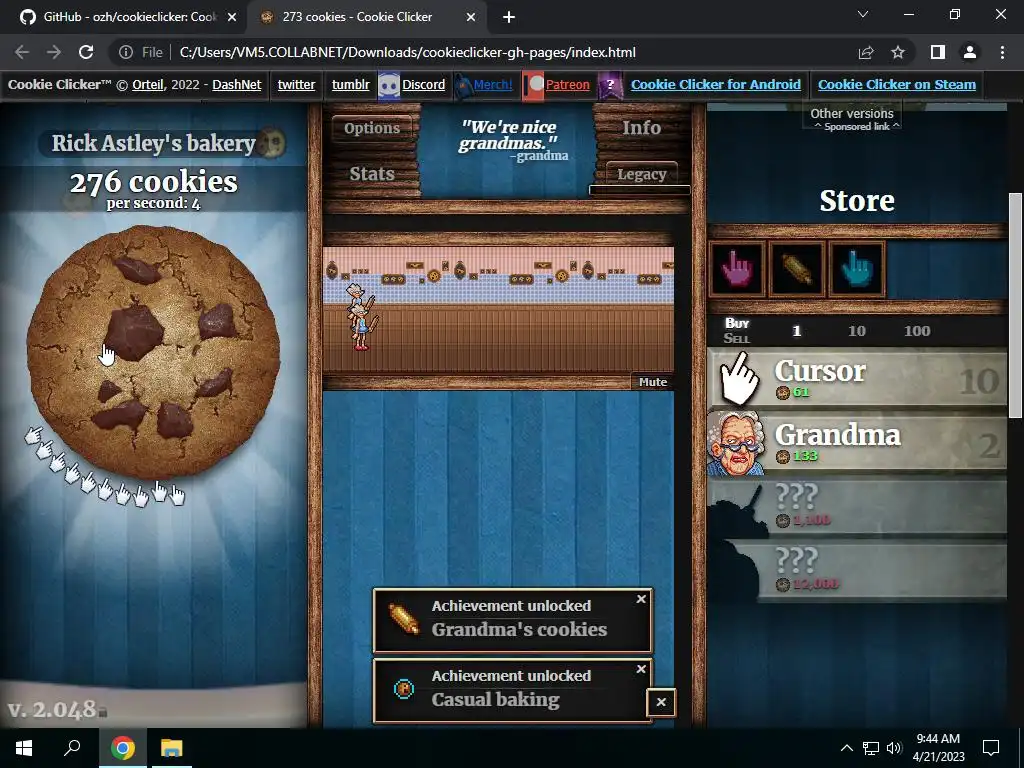Click the purple question mark banner icon
The height and width of the screenshot is (768, 1024).
pos(611,86)
